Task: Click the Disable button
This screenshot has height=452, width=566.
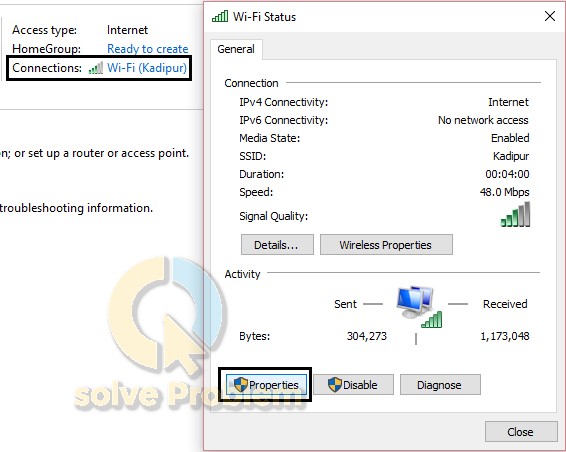Action: pos(353,384)
